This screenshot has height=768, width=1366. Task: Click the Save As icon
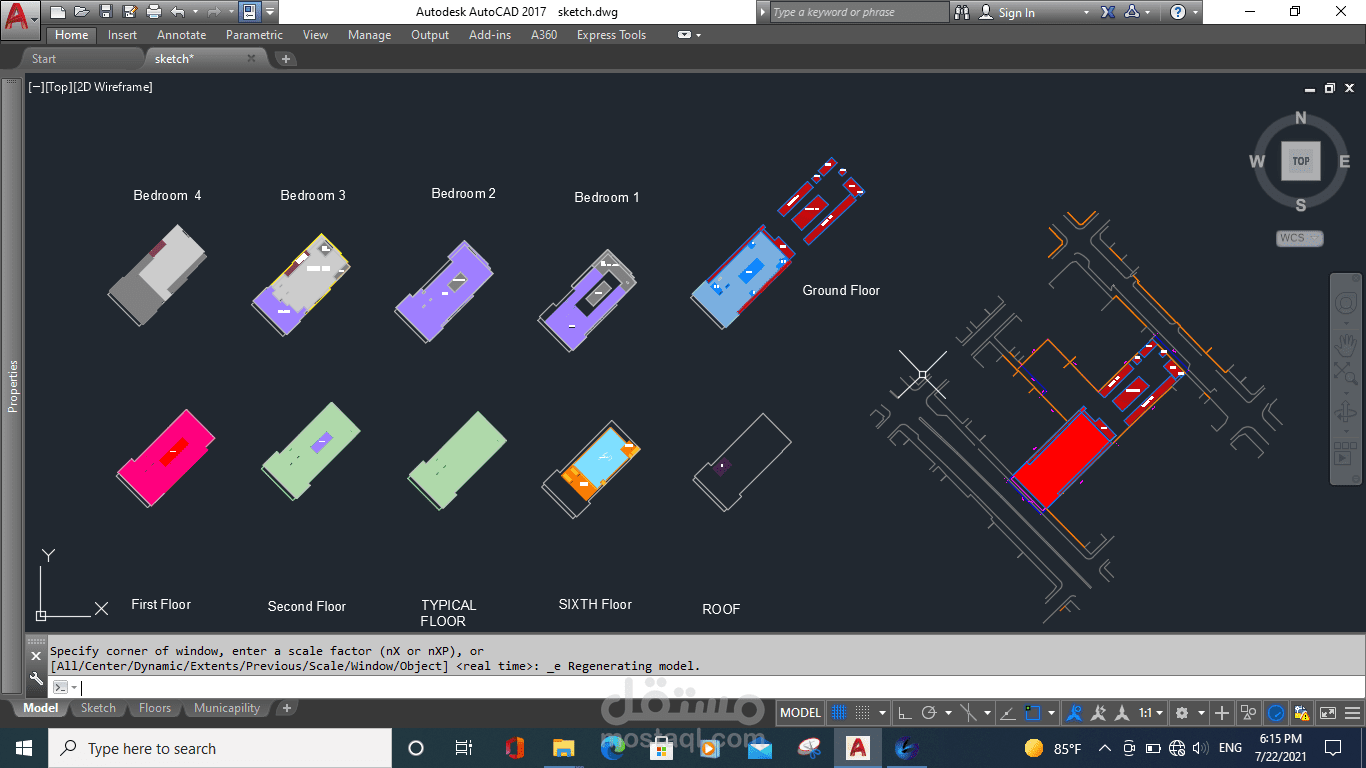tap(130, 12)
